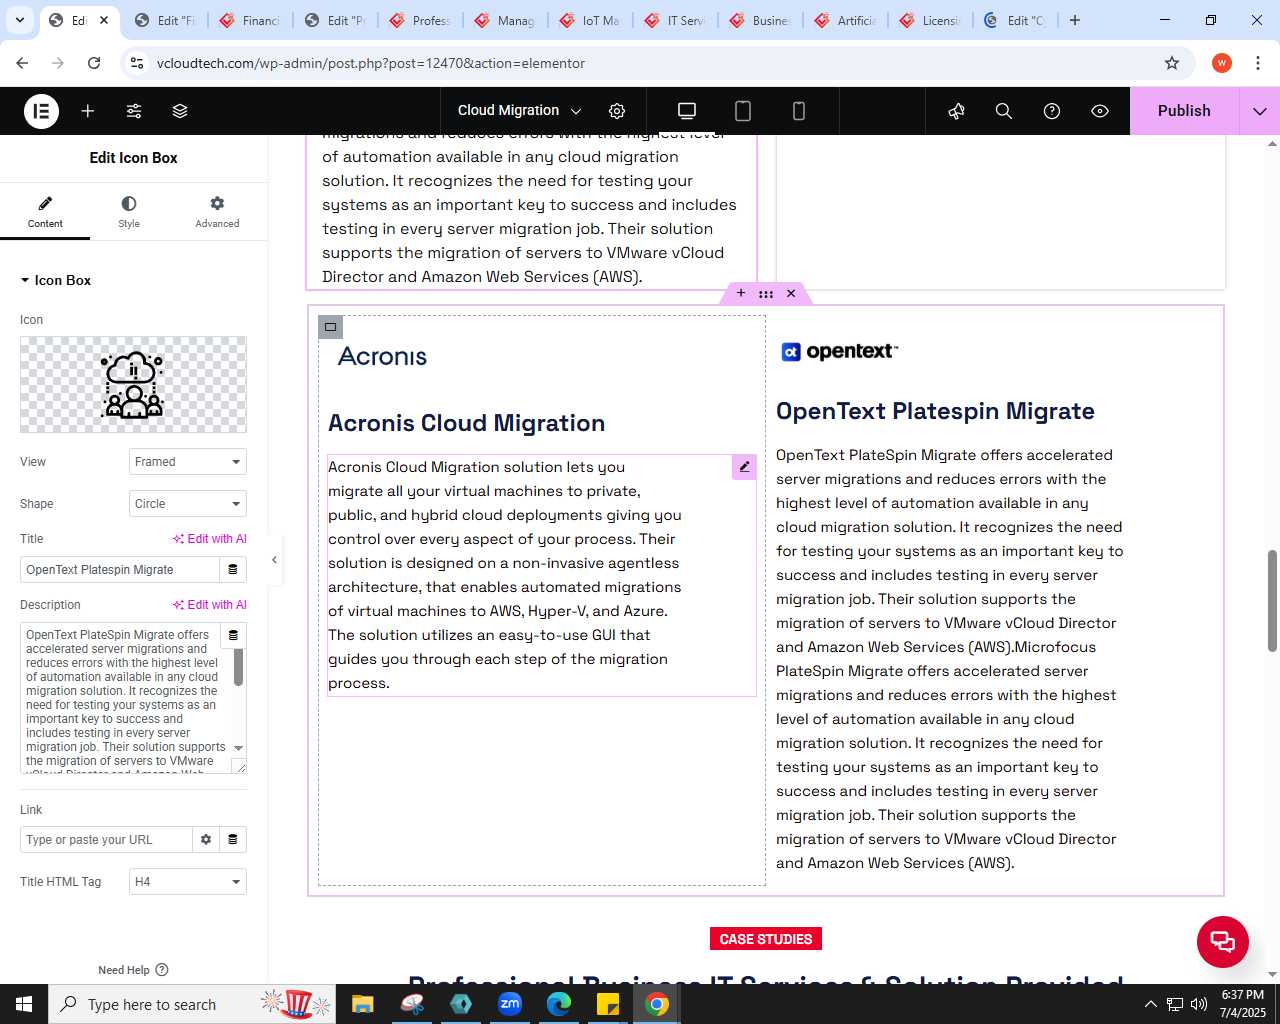Switch to the Artificia browser tab
Image resolution: width=1280 pixels, height=1024 pixels.
[x=846, y=20]
